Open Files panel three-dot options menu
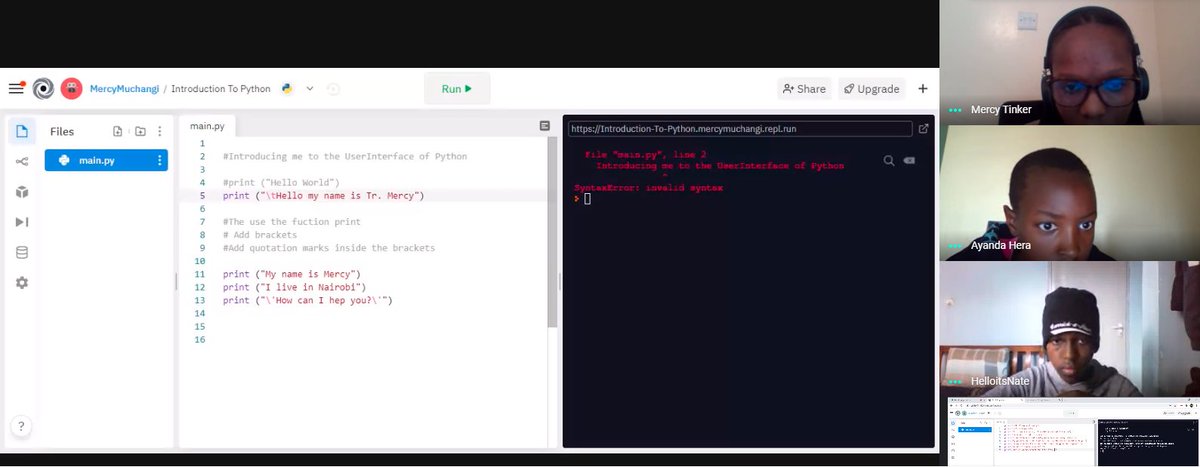 160,131
